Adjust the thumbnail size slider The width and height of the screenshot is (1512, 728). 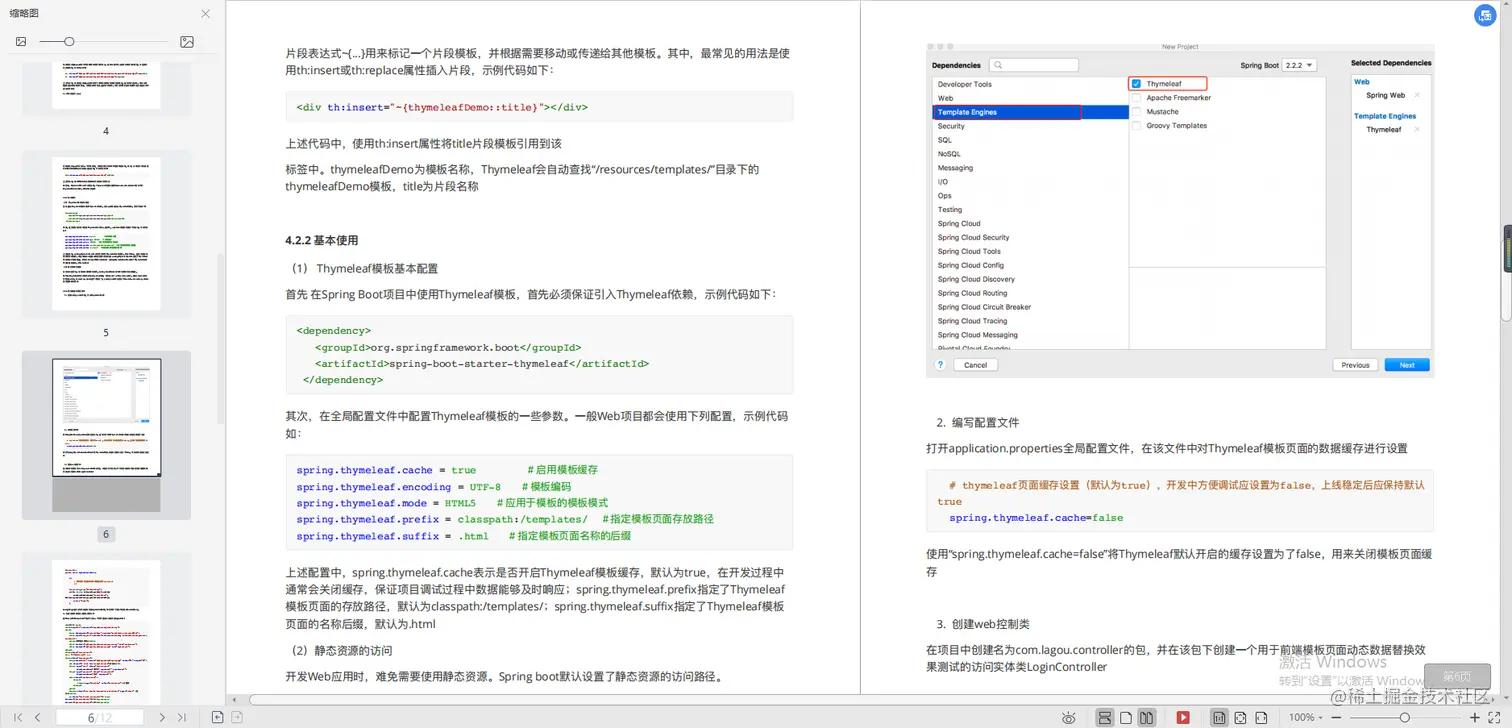tap(69, 42)
